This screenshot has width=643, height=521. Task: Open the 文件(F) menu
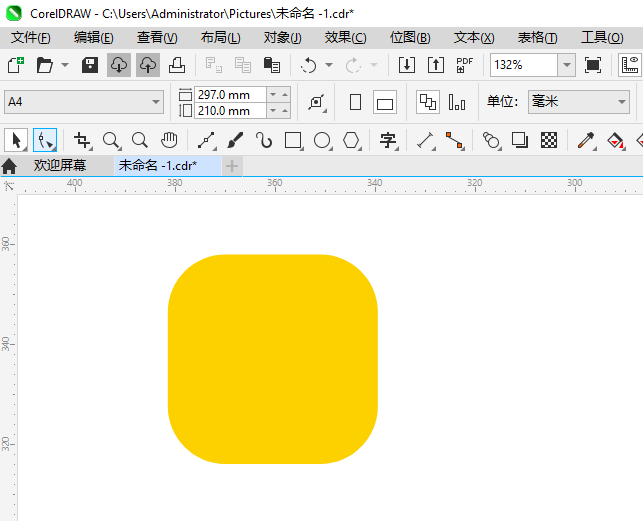point(31,38)
